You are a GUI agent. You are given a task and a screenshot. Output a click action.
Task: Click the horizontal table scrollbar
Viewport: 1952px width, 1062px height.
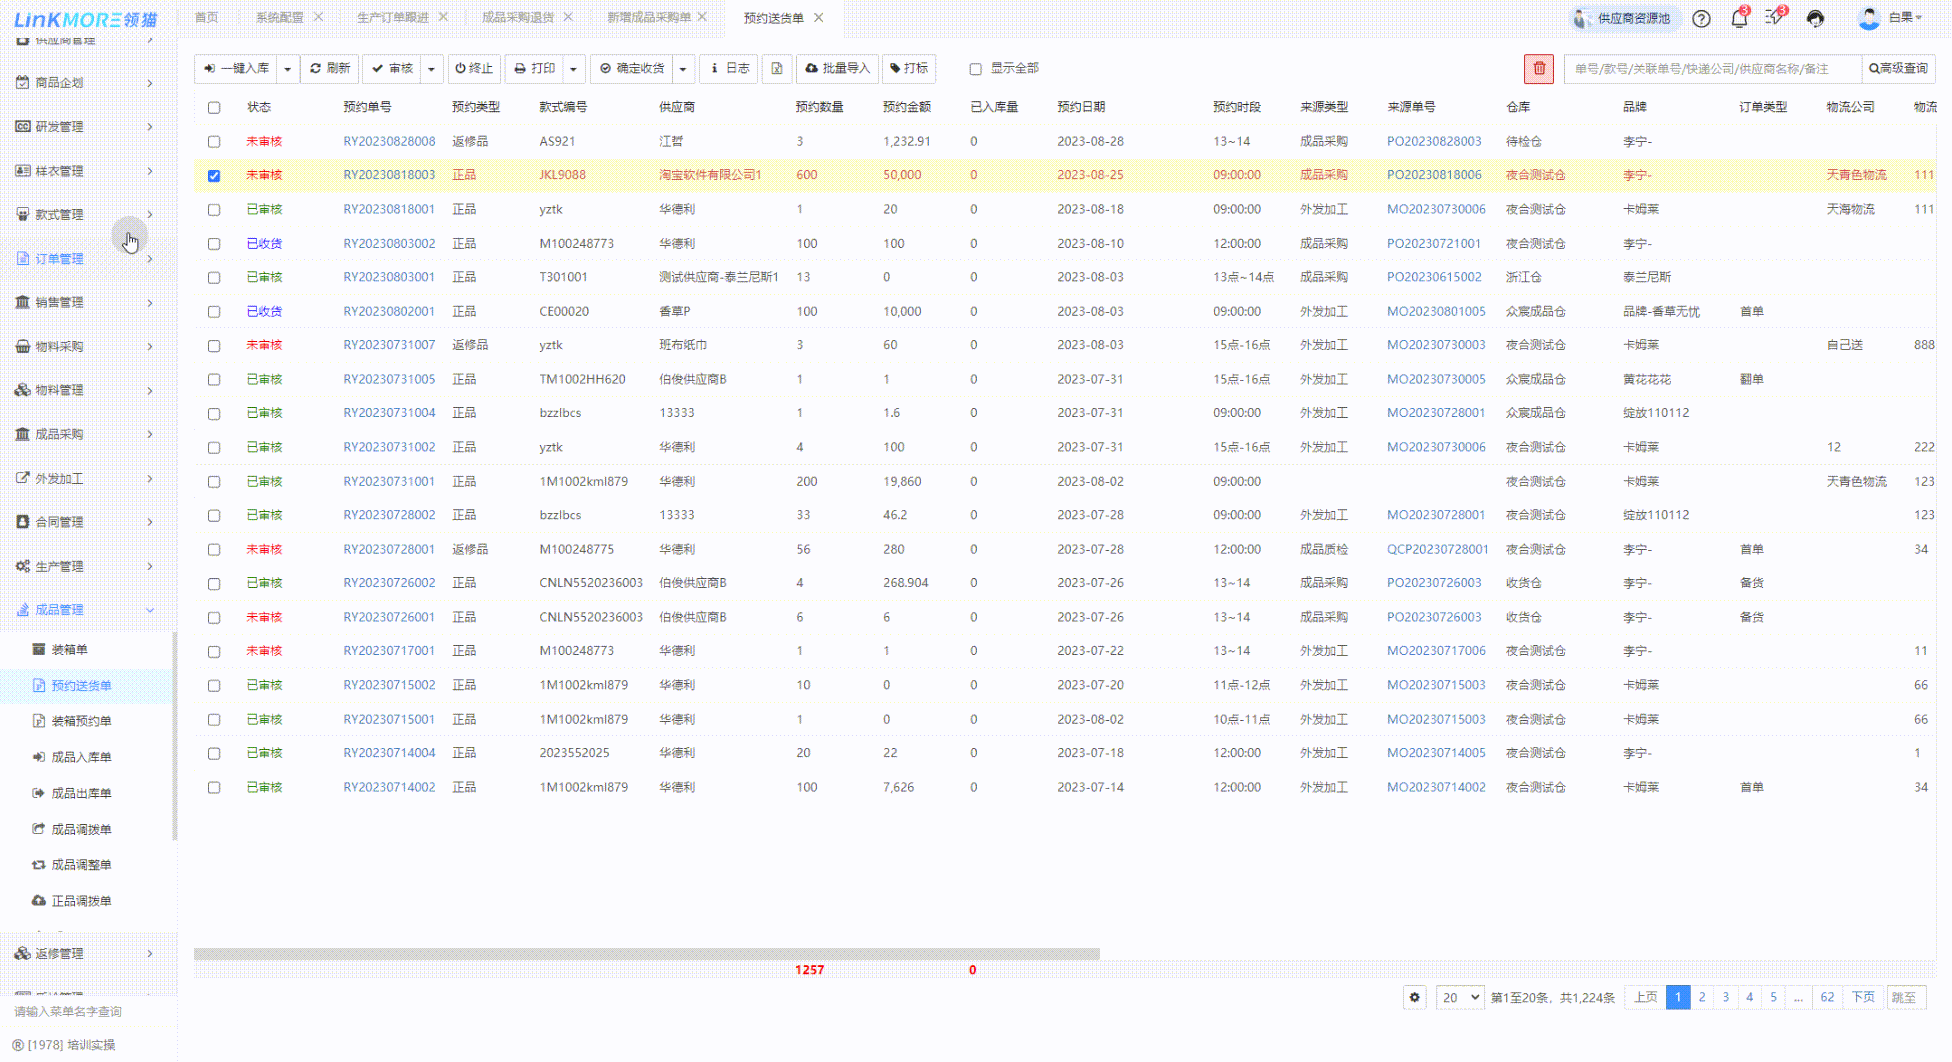point(646,954)
